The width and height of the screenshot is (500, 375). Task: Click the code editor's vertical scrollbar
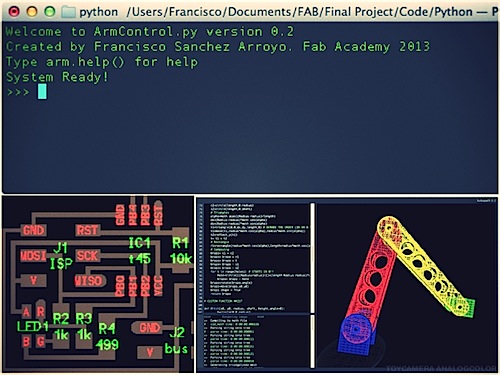pyautogui.click(x=313, y=257)
